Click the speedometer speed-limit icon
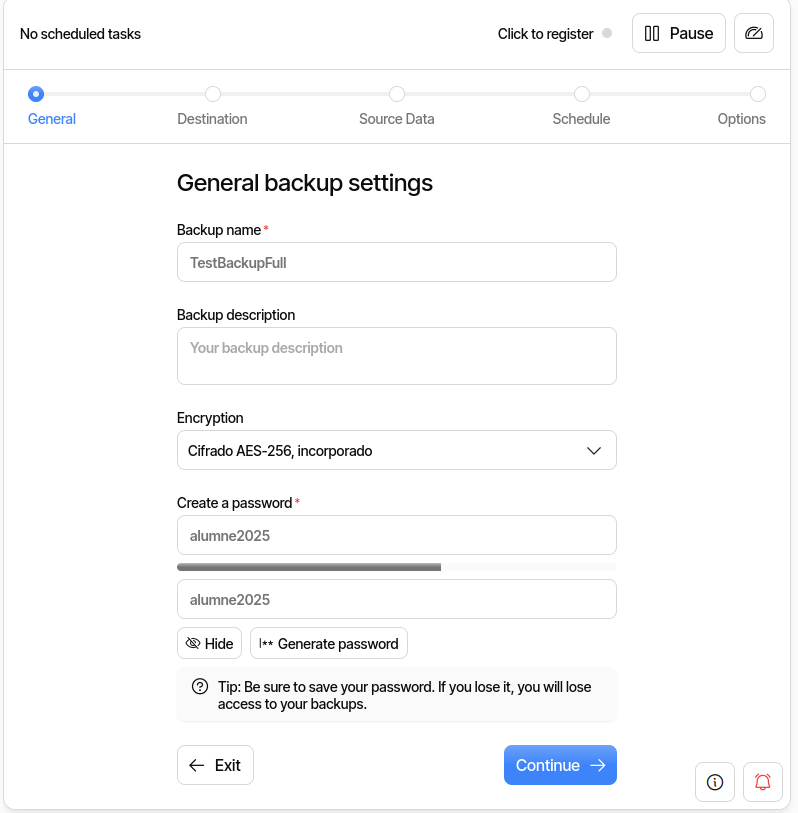 pyautogui.click(x=754, y=32)
